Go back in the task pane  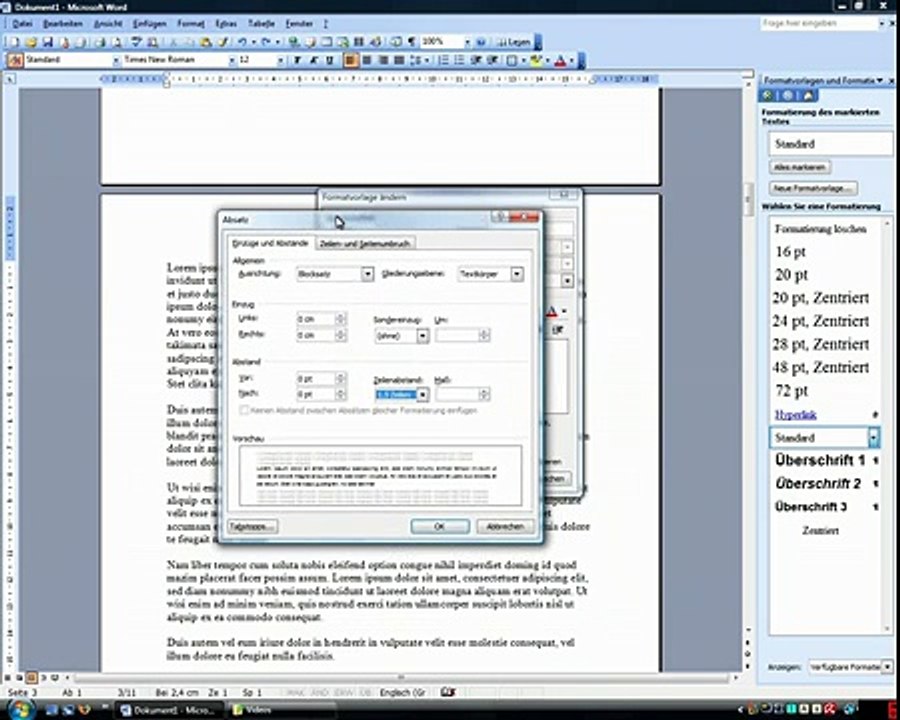[x=768, y=95]
